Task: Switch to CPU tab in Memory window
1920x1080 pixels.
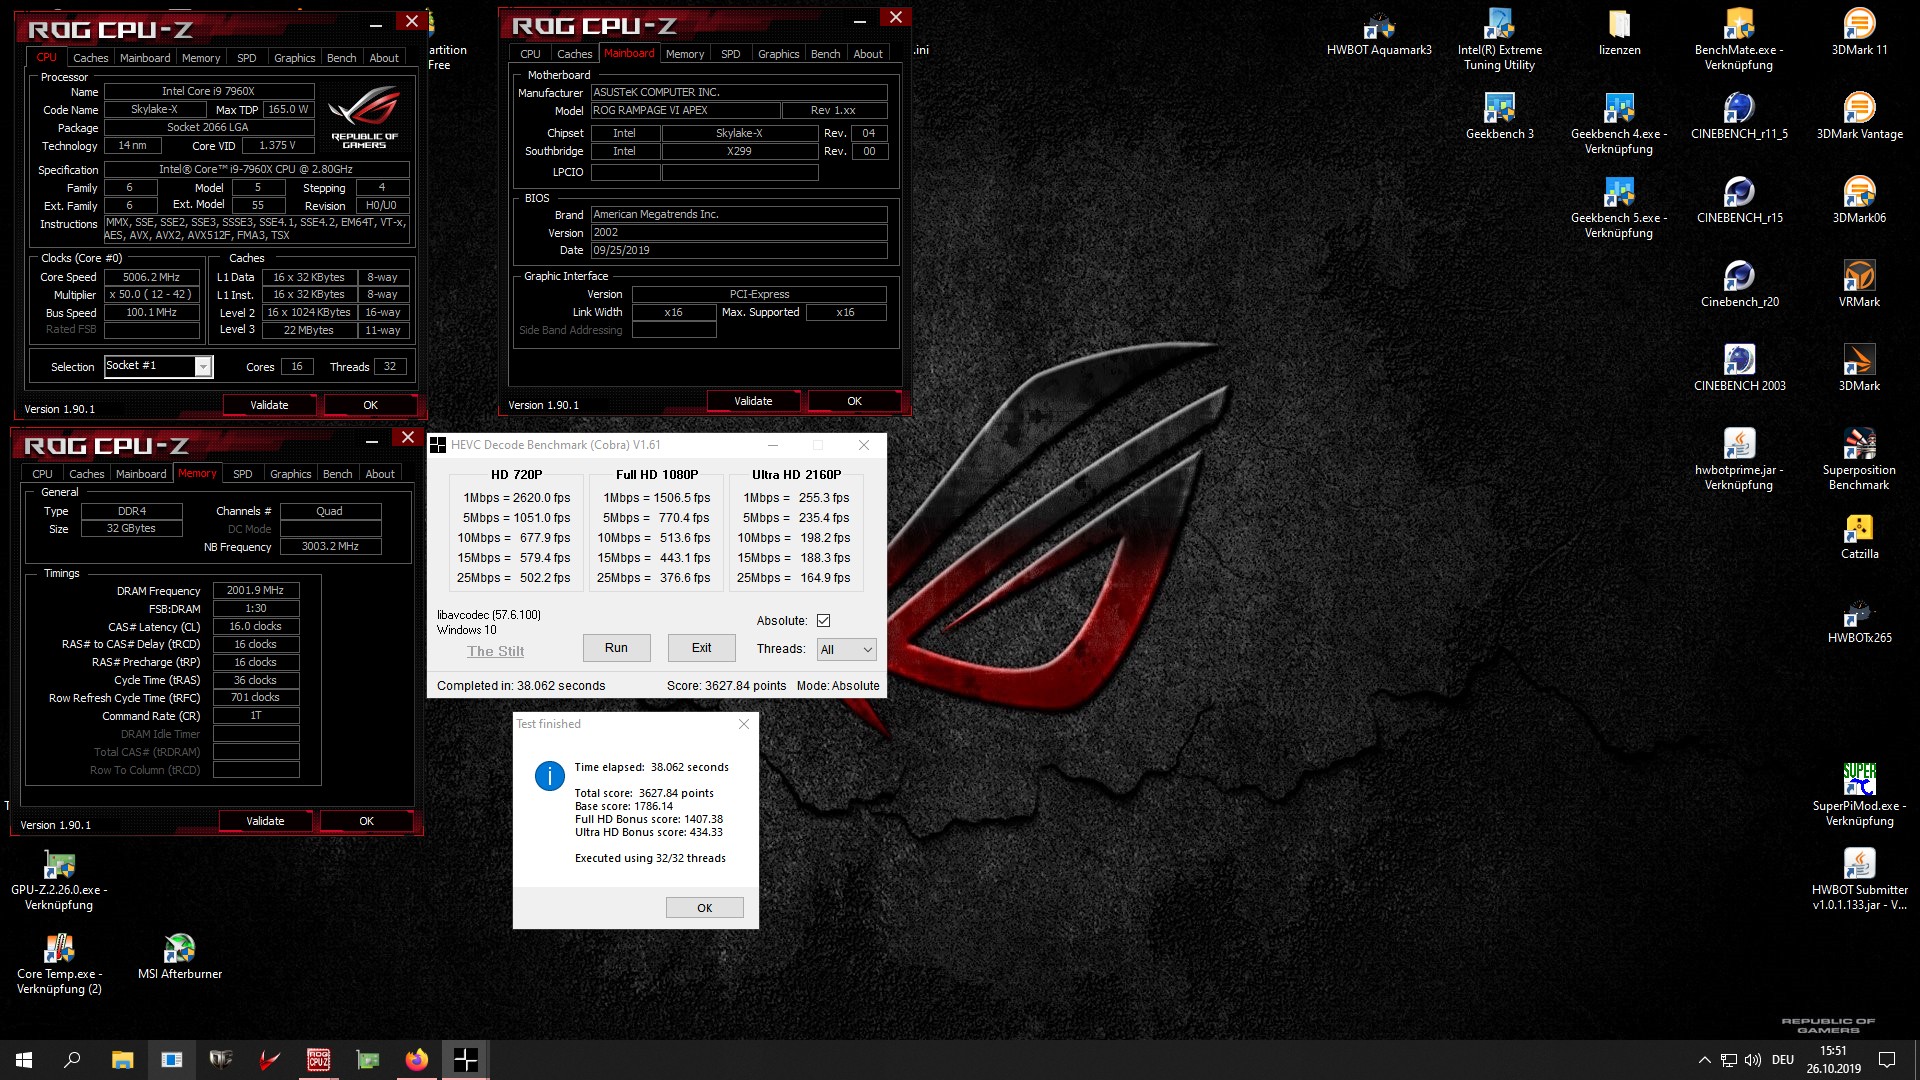Action: point(42,474)
